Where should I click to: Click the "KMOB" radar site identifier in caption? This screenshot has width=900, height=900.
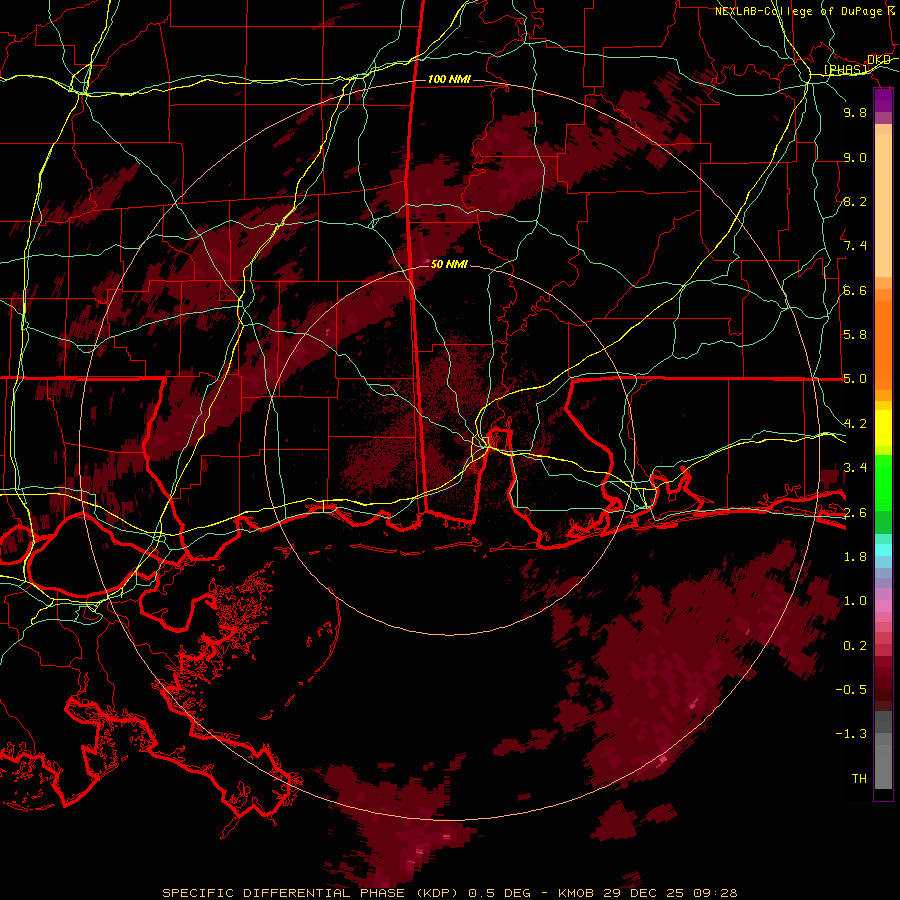576,893
